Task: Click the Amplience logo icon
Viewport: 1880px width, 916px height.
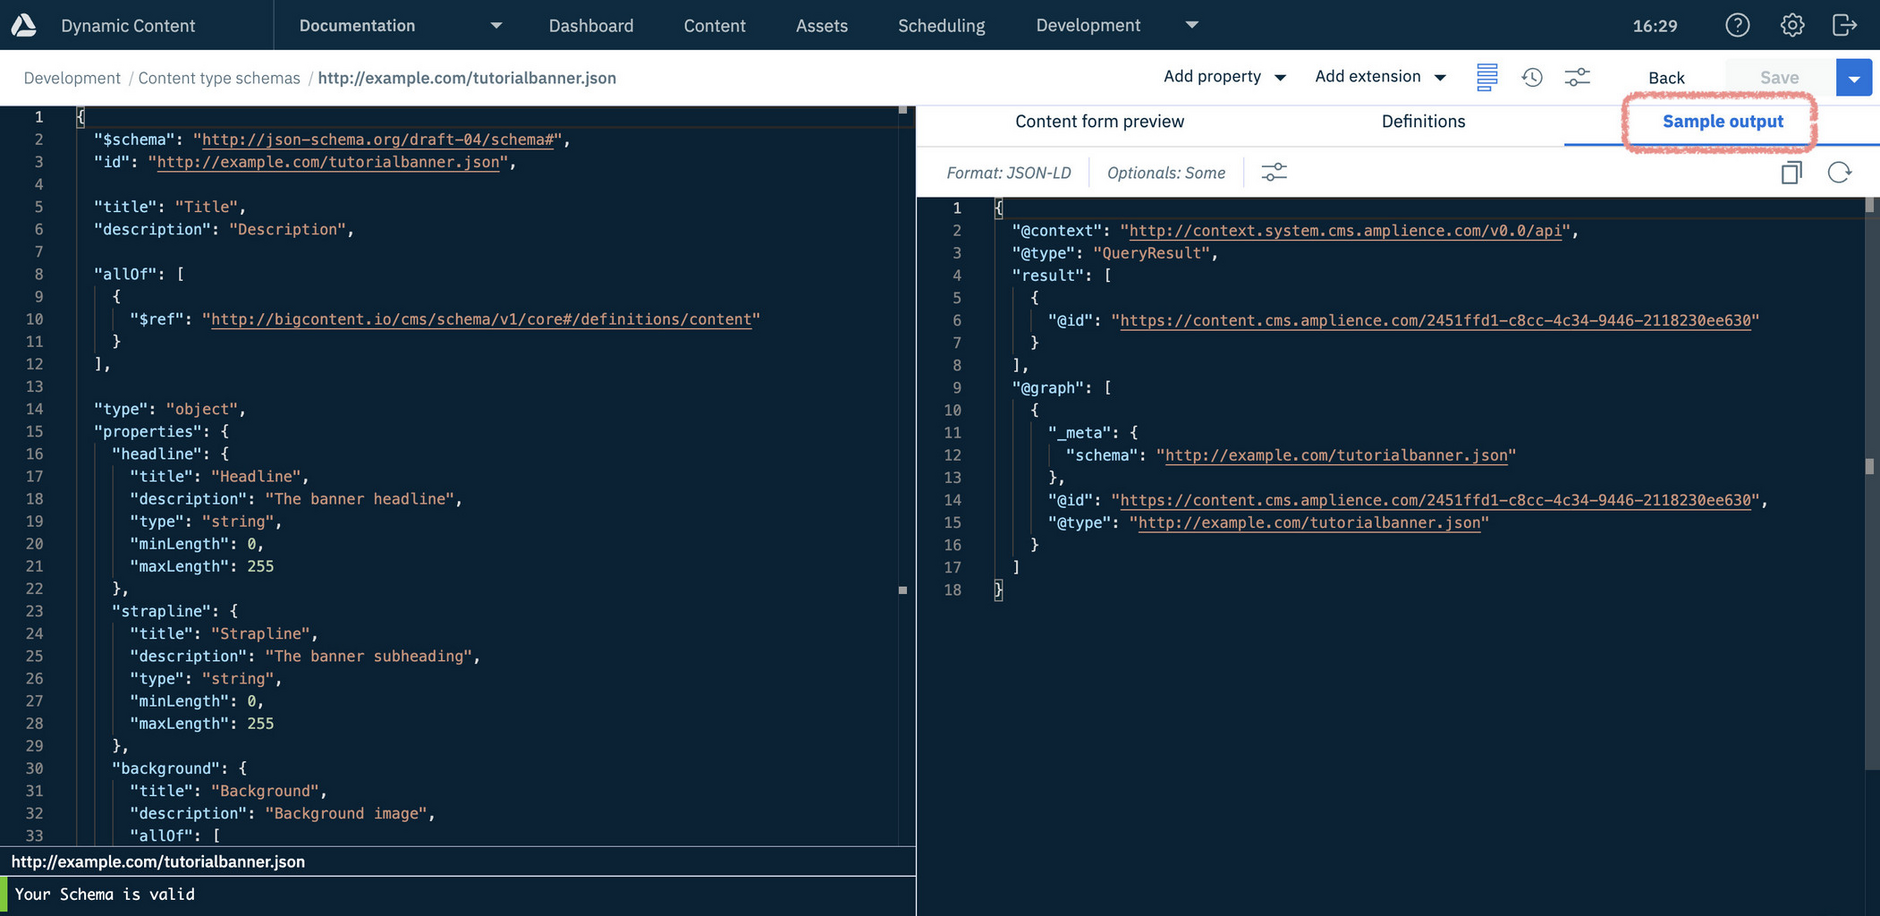Action: tap(23, 25)
